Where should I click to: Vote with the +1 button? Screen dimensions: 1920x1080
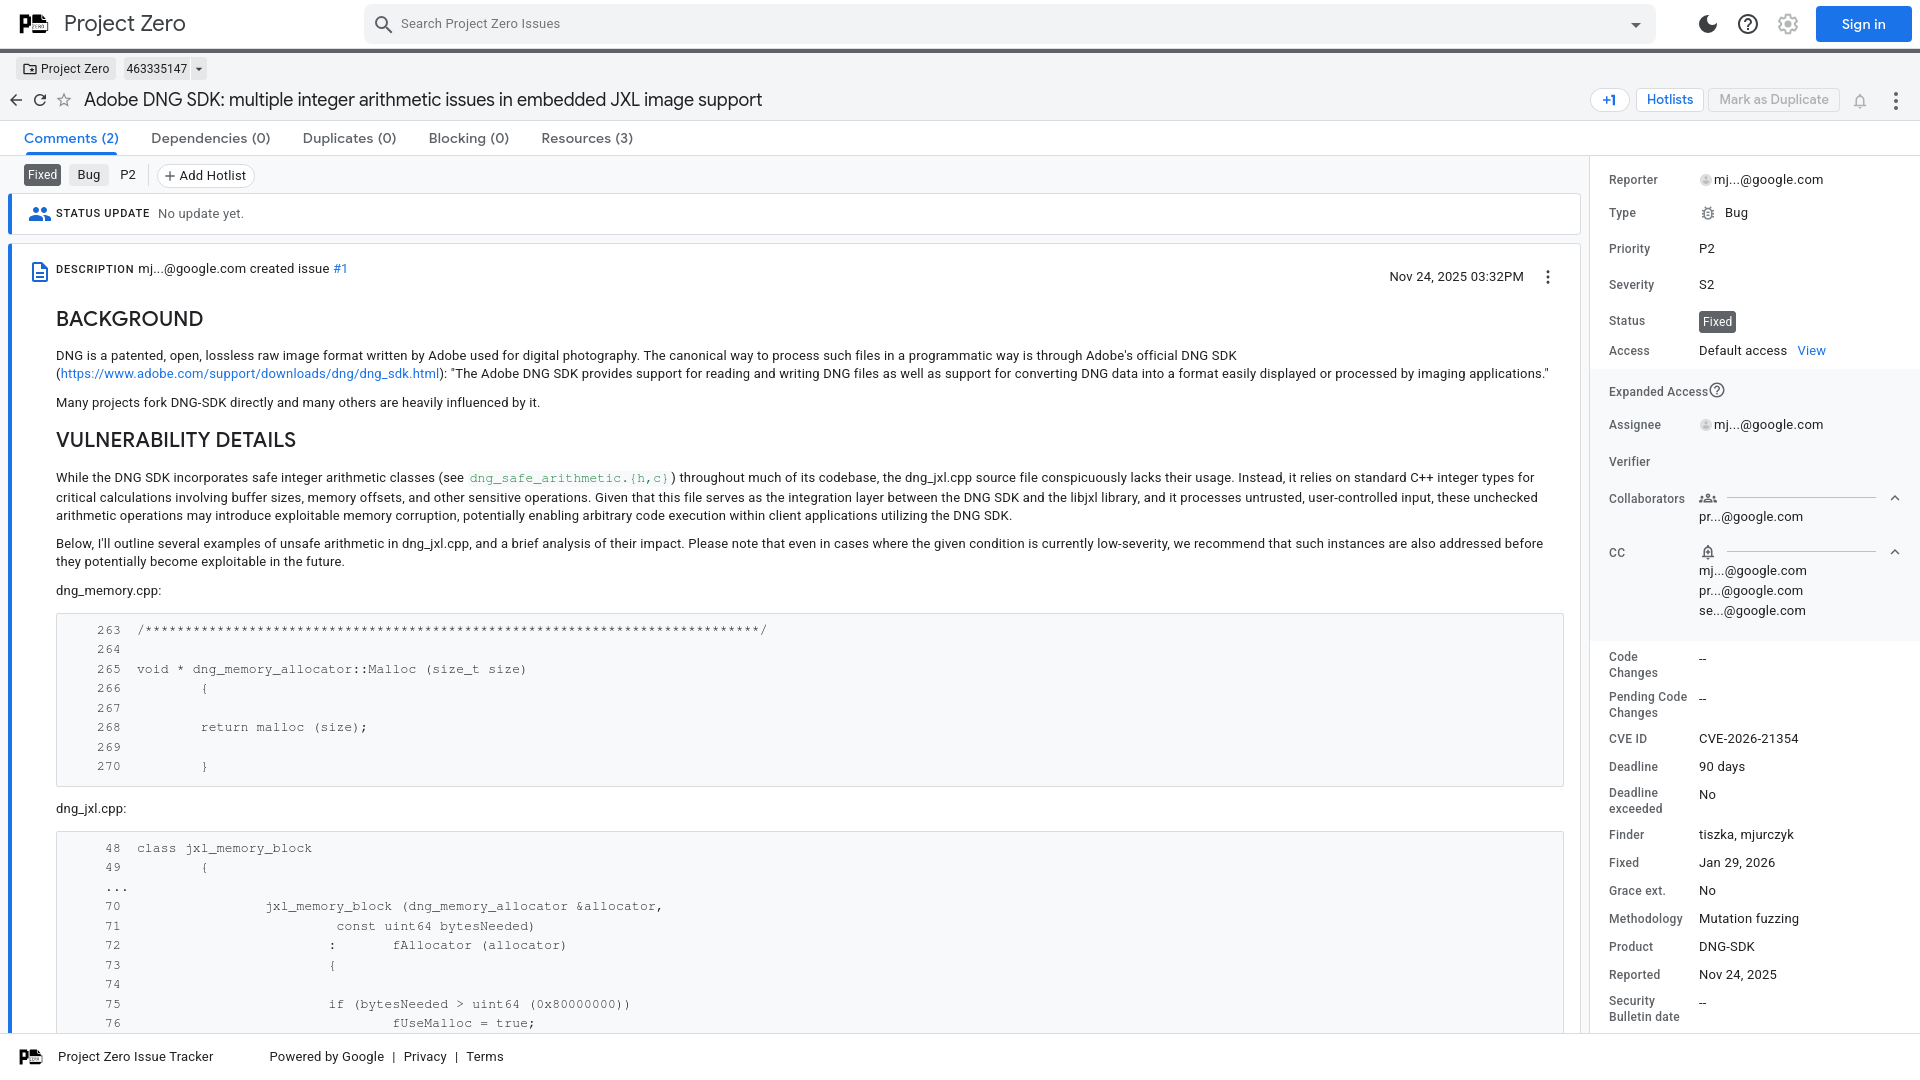1609,101
